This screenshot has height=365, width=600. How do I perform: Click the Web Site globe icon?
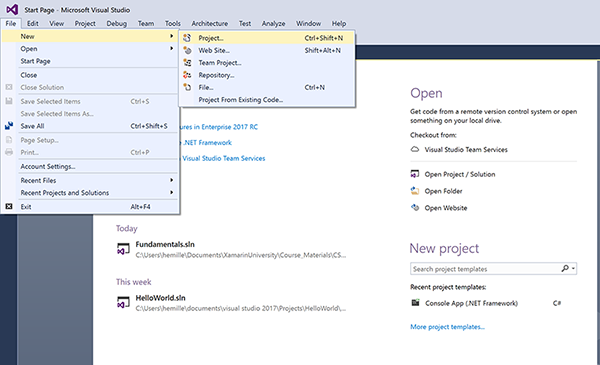(x=187, y=50)
